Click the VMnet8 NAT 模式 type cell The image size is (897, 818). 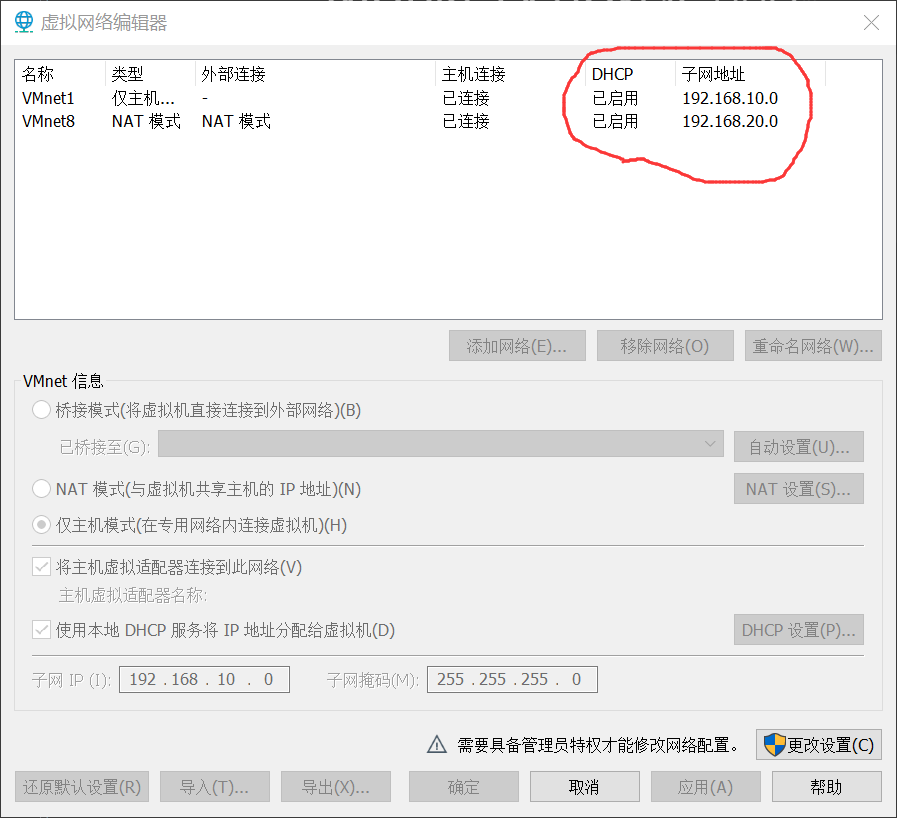(146, 121)
